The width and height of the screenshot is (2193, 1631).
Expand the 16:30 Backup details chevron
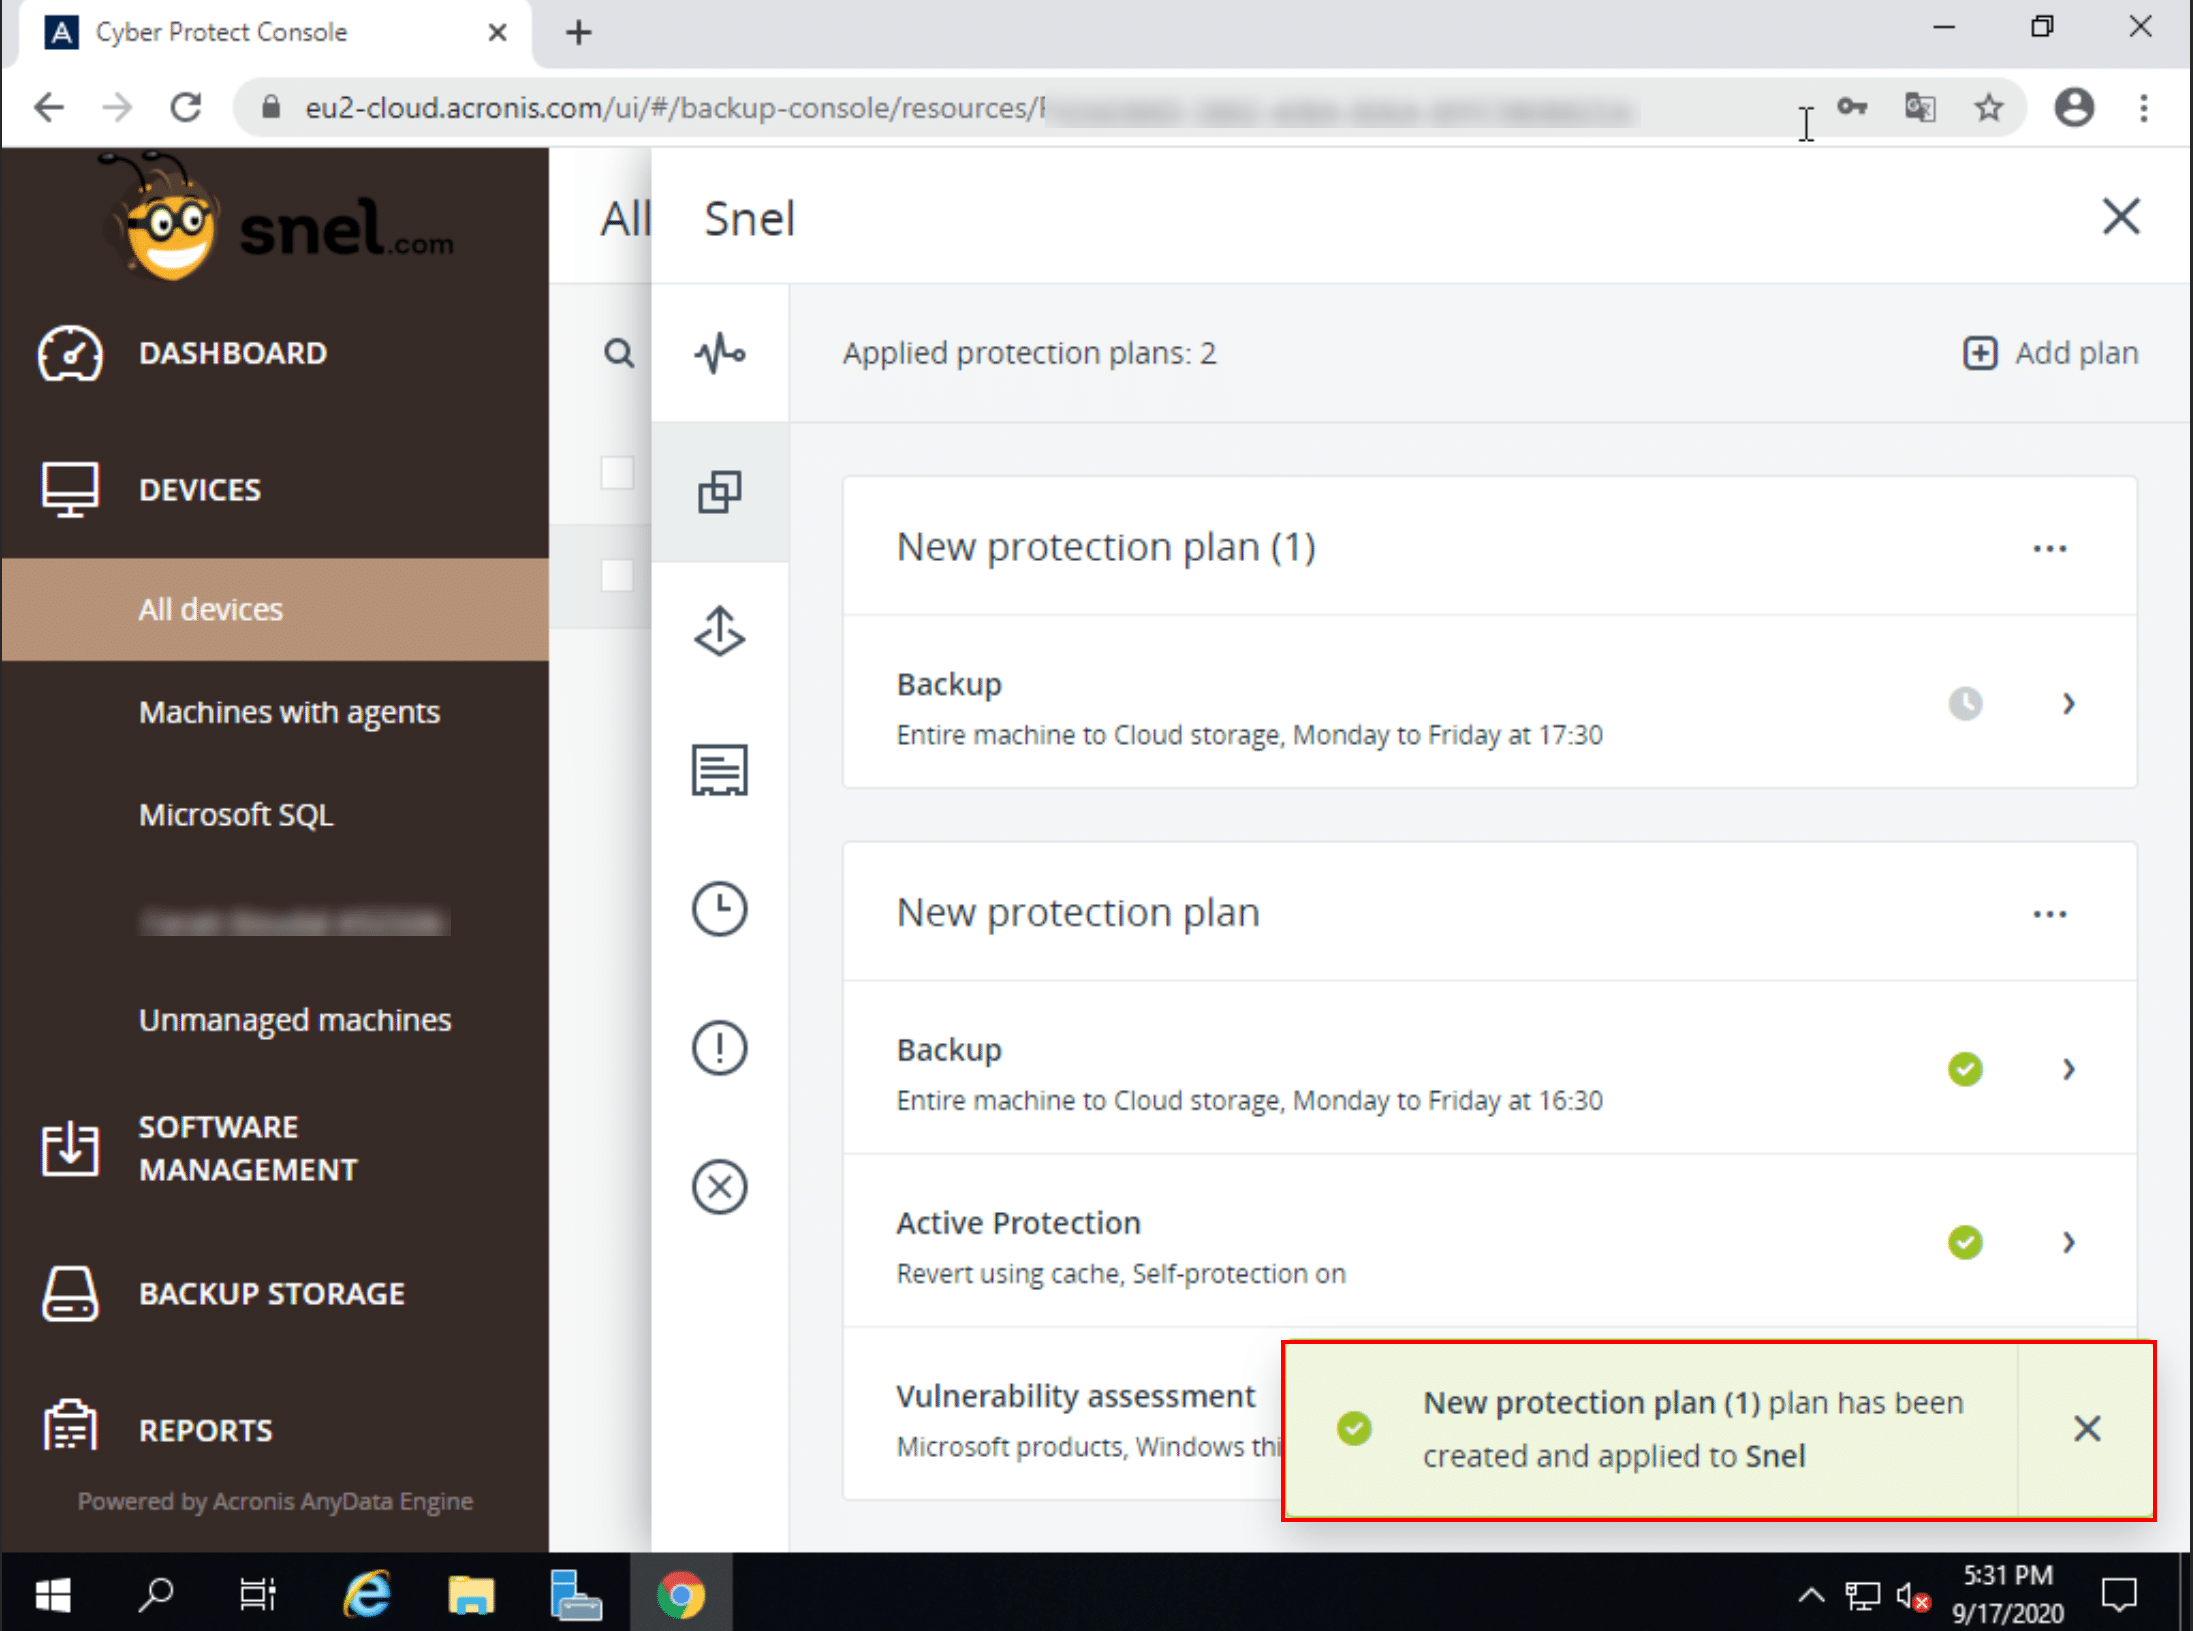point(2069,1069)
